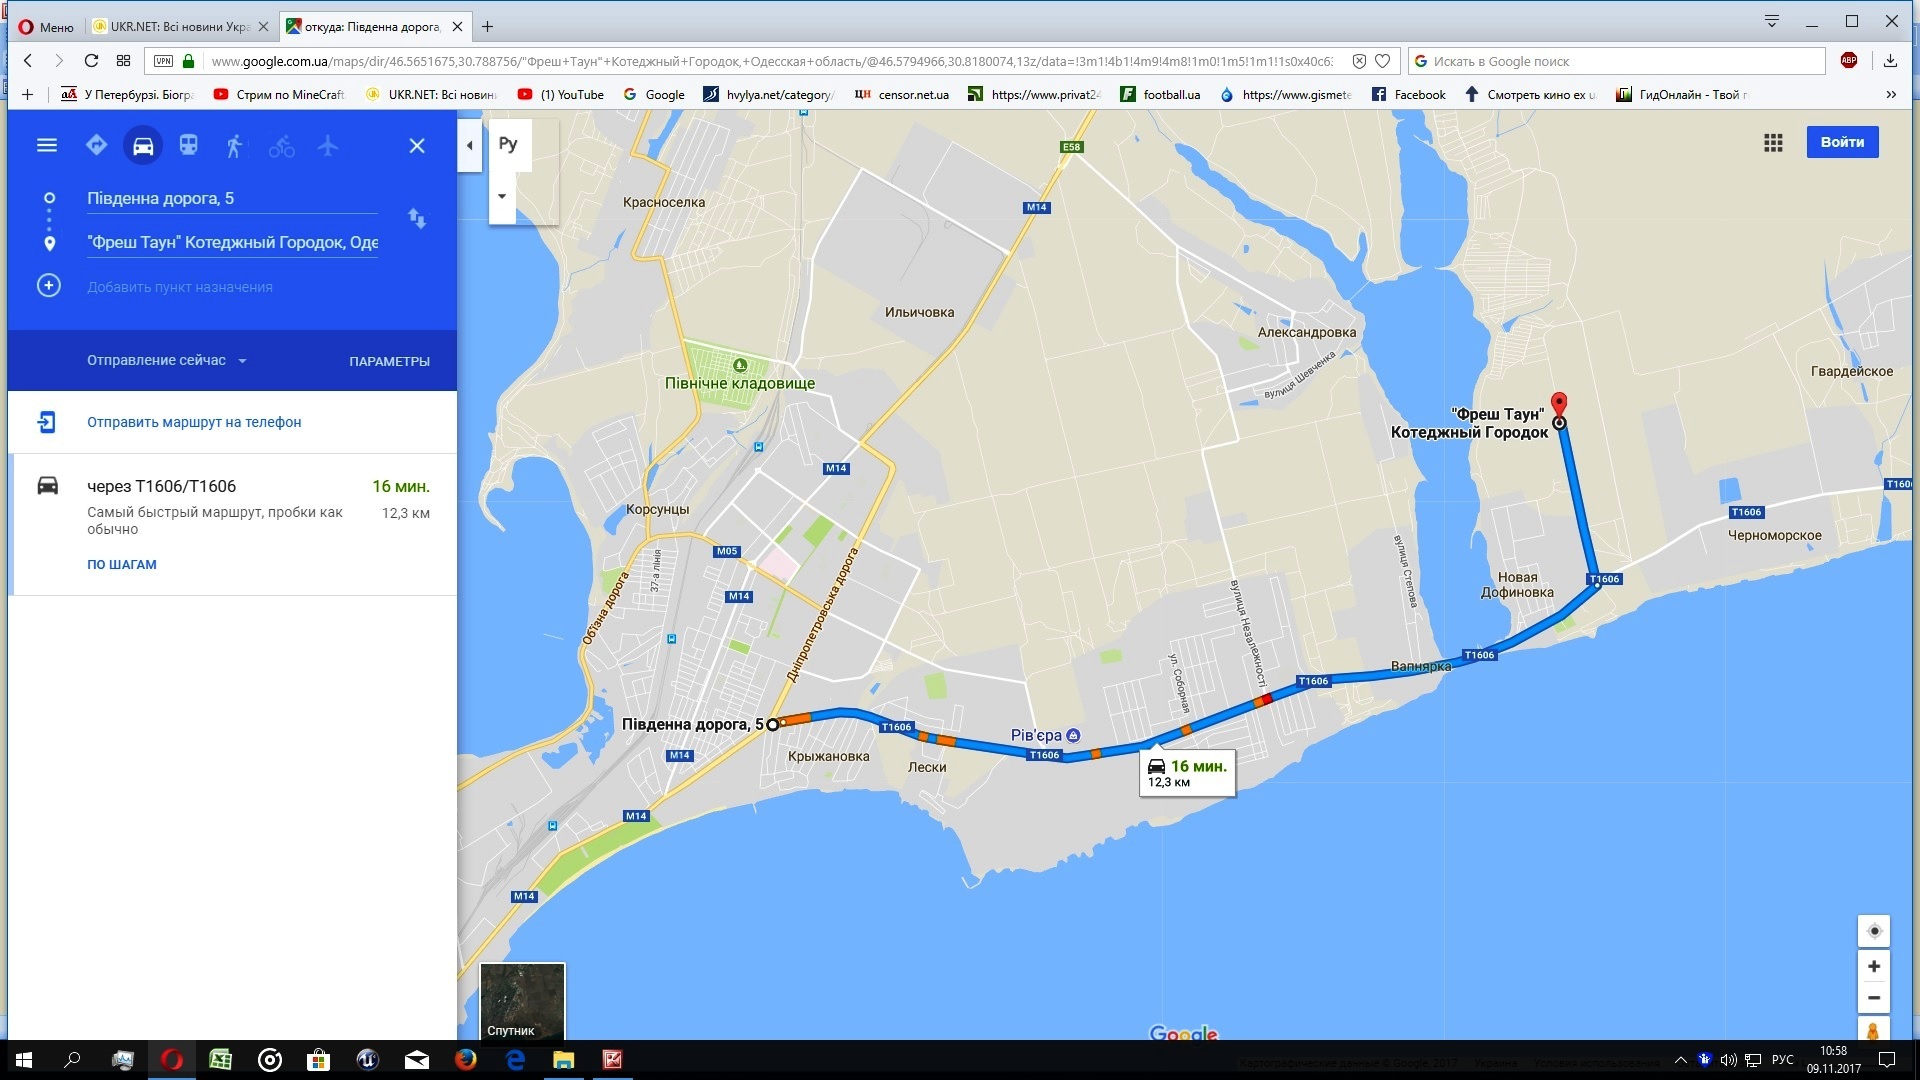Click the Отправить маршрут на телефон link
This screenshot has height=1080, width=1920.
click(193, 422)
